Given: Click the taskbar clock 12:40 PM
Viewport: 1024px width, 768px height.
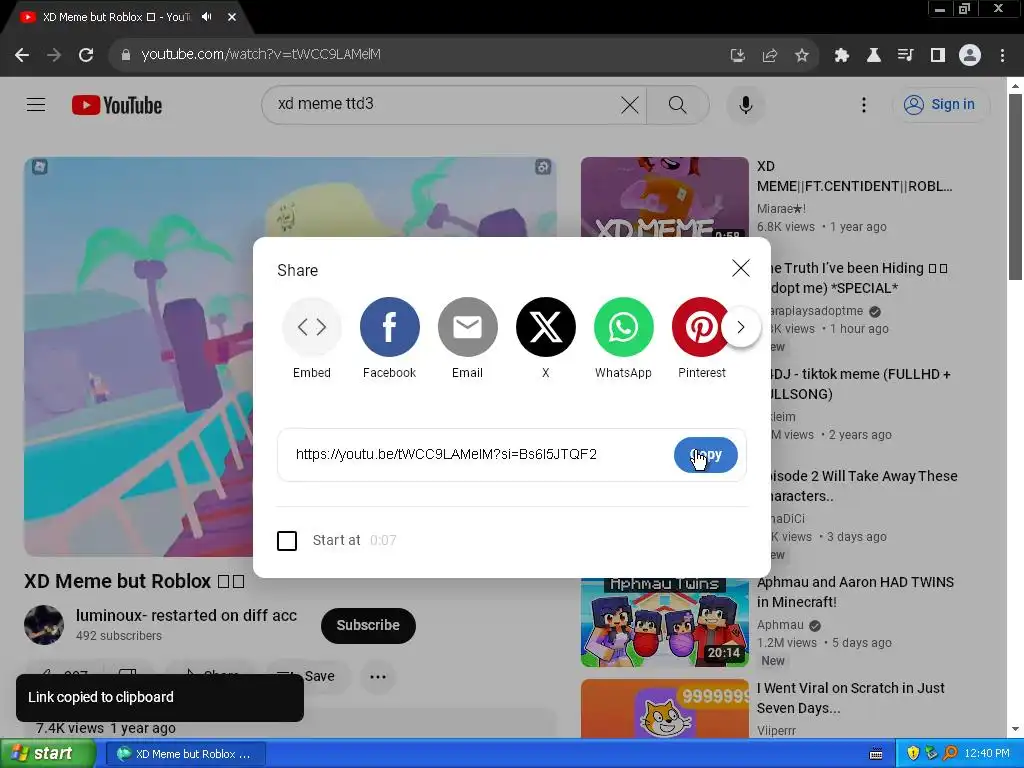Looking at the screenshot, I should (987, 754).
